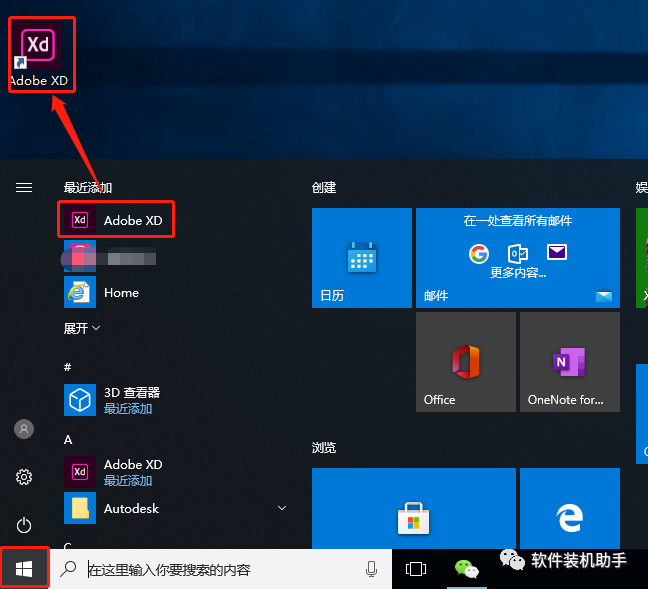
Task: Click the Power button icon
Action: tap(24, 525)
